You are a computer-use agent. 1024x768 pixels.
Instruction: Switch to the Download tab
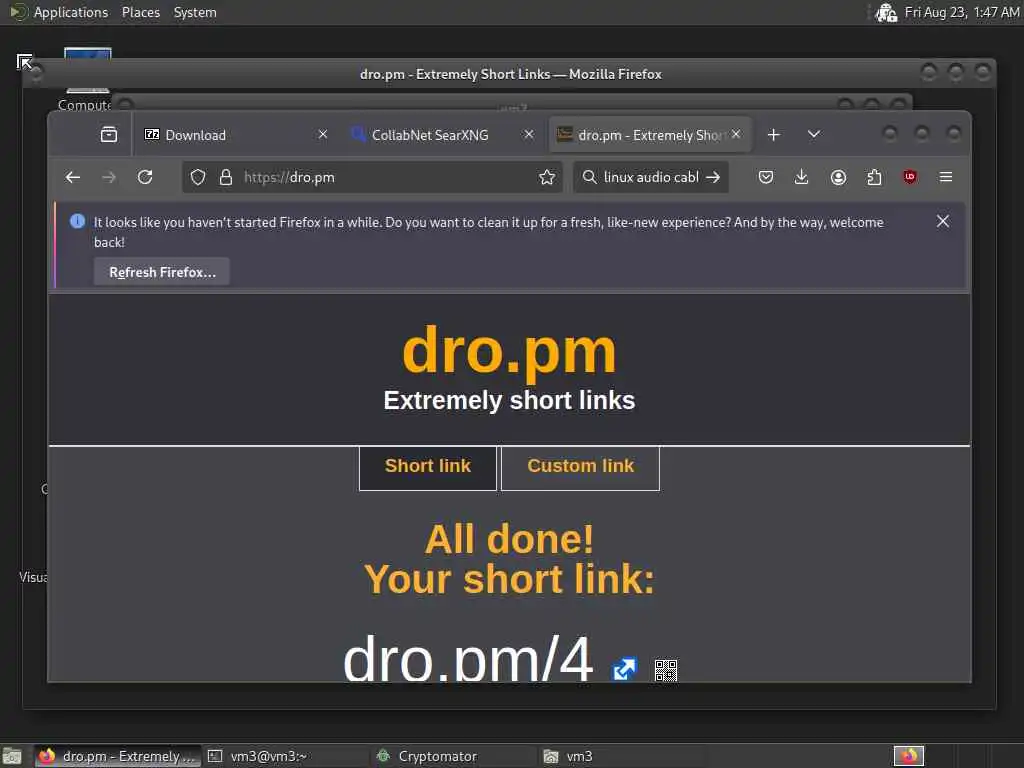coord(235,135)
